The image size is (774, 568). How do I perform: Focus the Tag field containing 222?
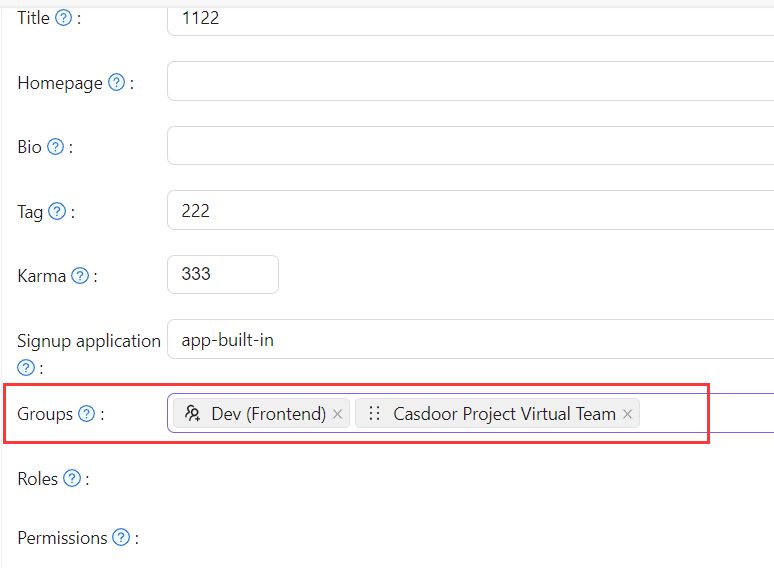(x=470, y=211)
